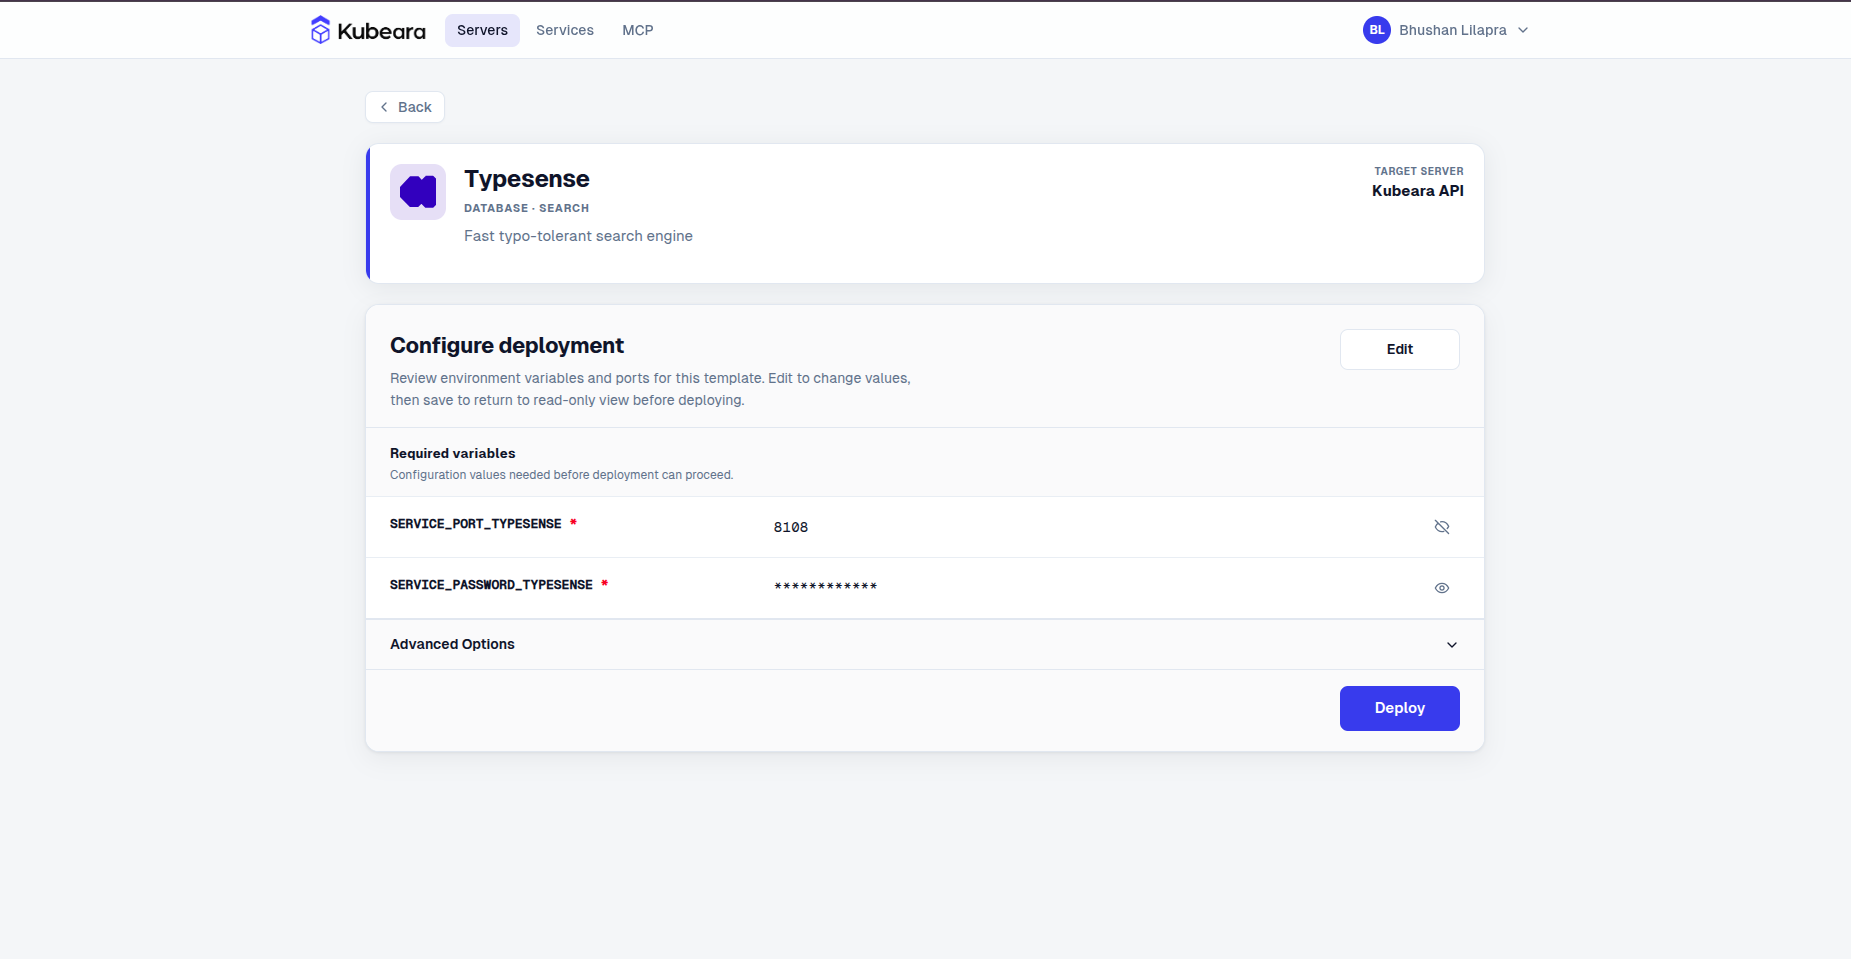Click the masked password value
Viewport: 1851px width, 959px height.
(x=826, y=587)
